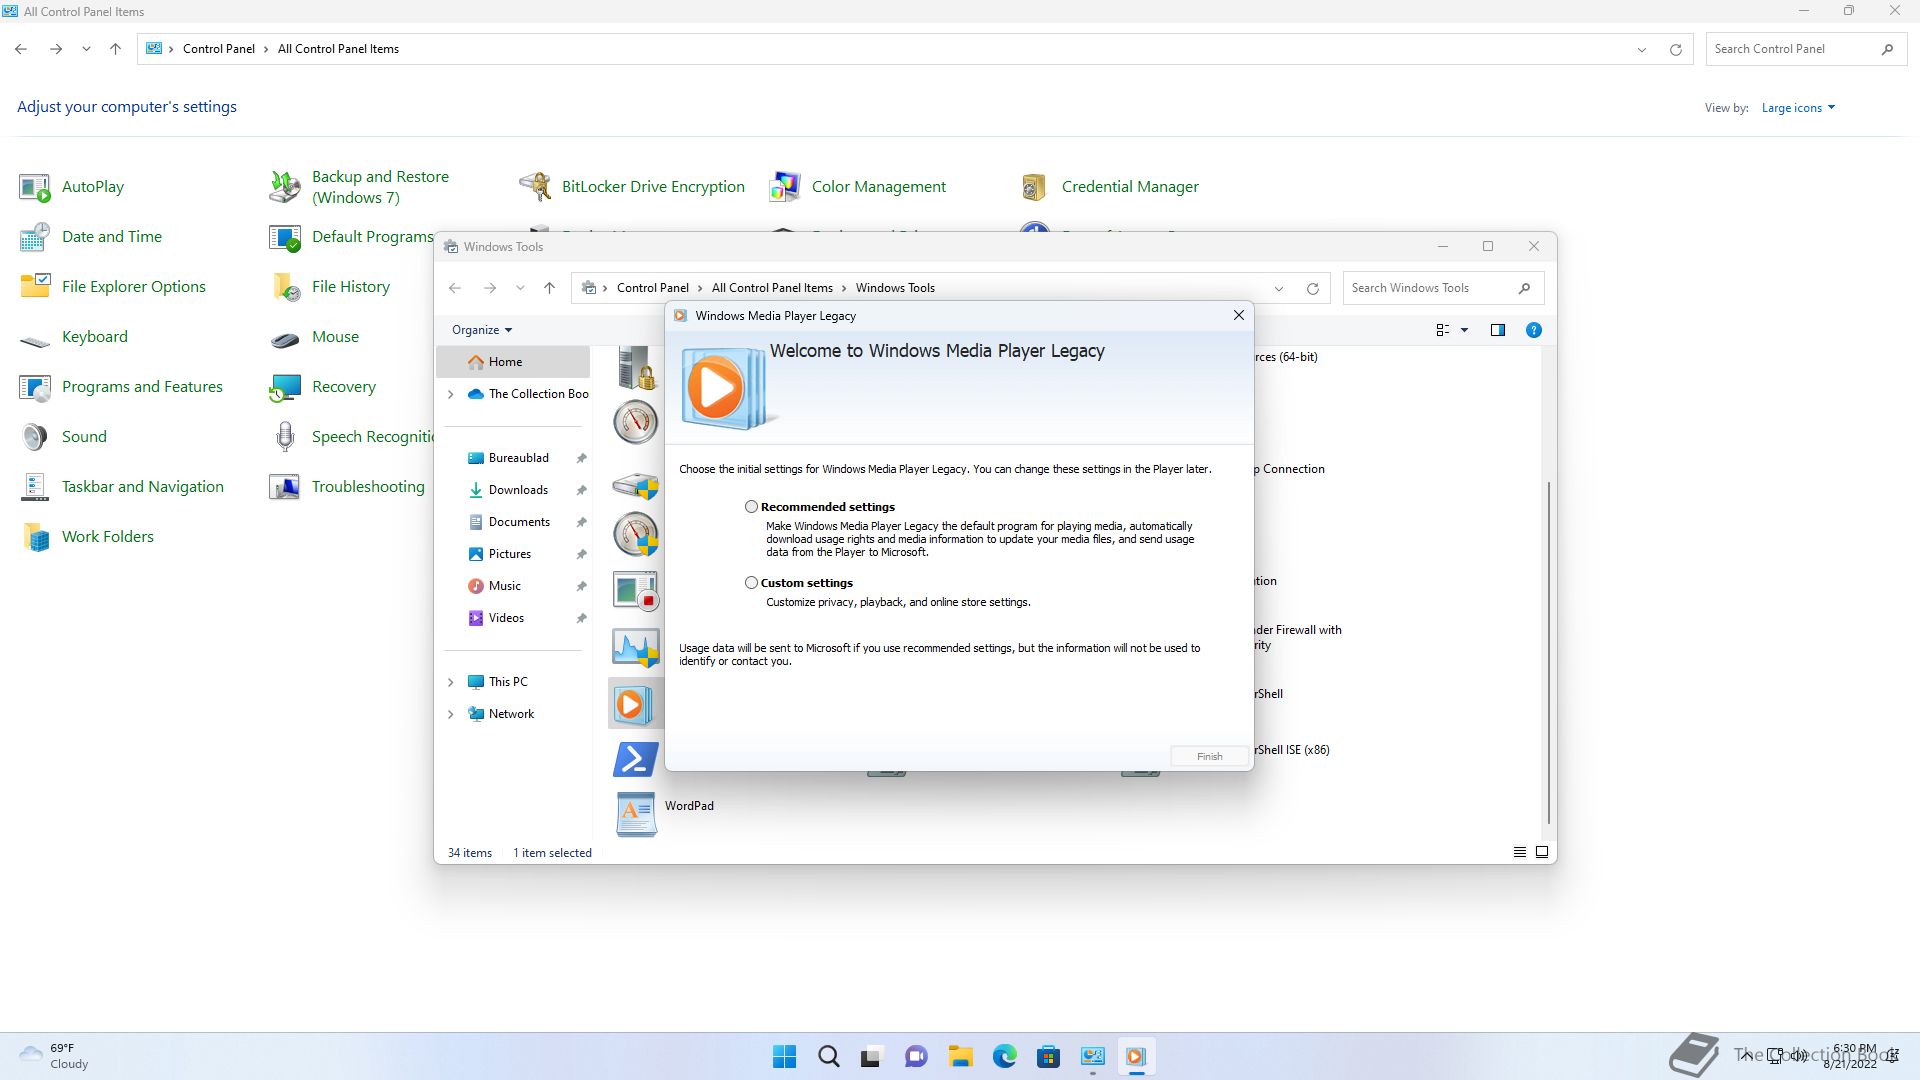Open Downloads in the navigation pane
Viewport: 1920px width, 1080px height.
pyautogui.click(x=518, y=490)
